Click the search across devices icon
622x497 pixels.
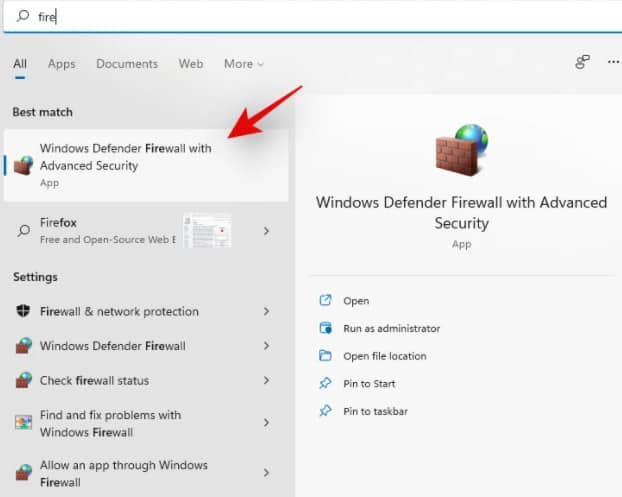click(x=582, y=62)
